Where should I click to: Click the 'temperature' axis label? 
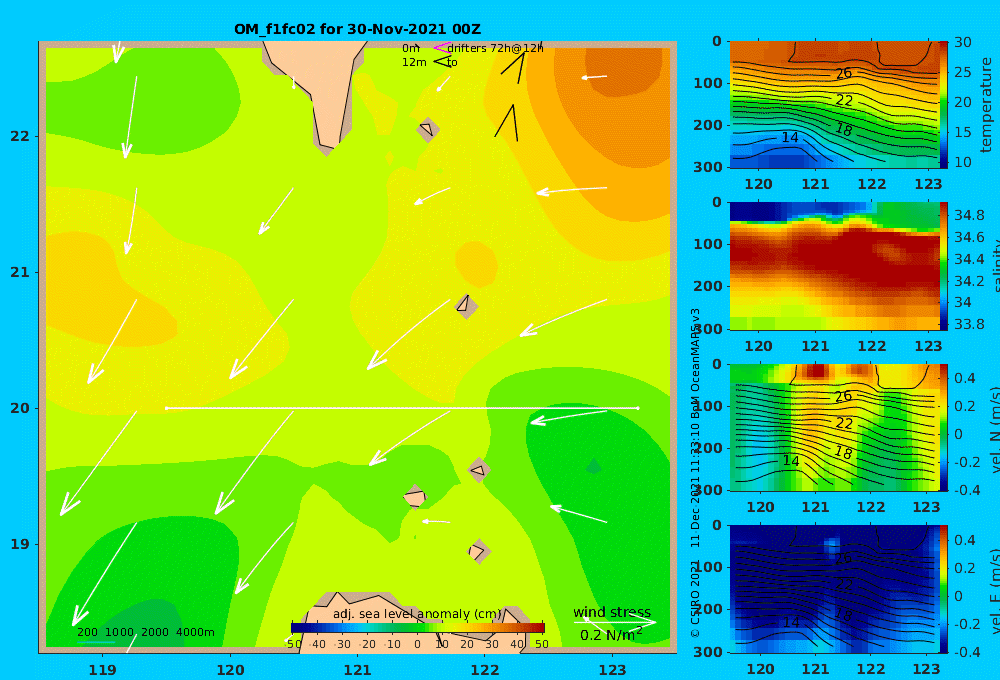(x=986, y=105)
